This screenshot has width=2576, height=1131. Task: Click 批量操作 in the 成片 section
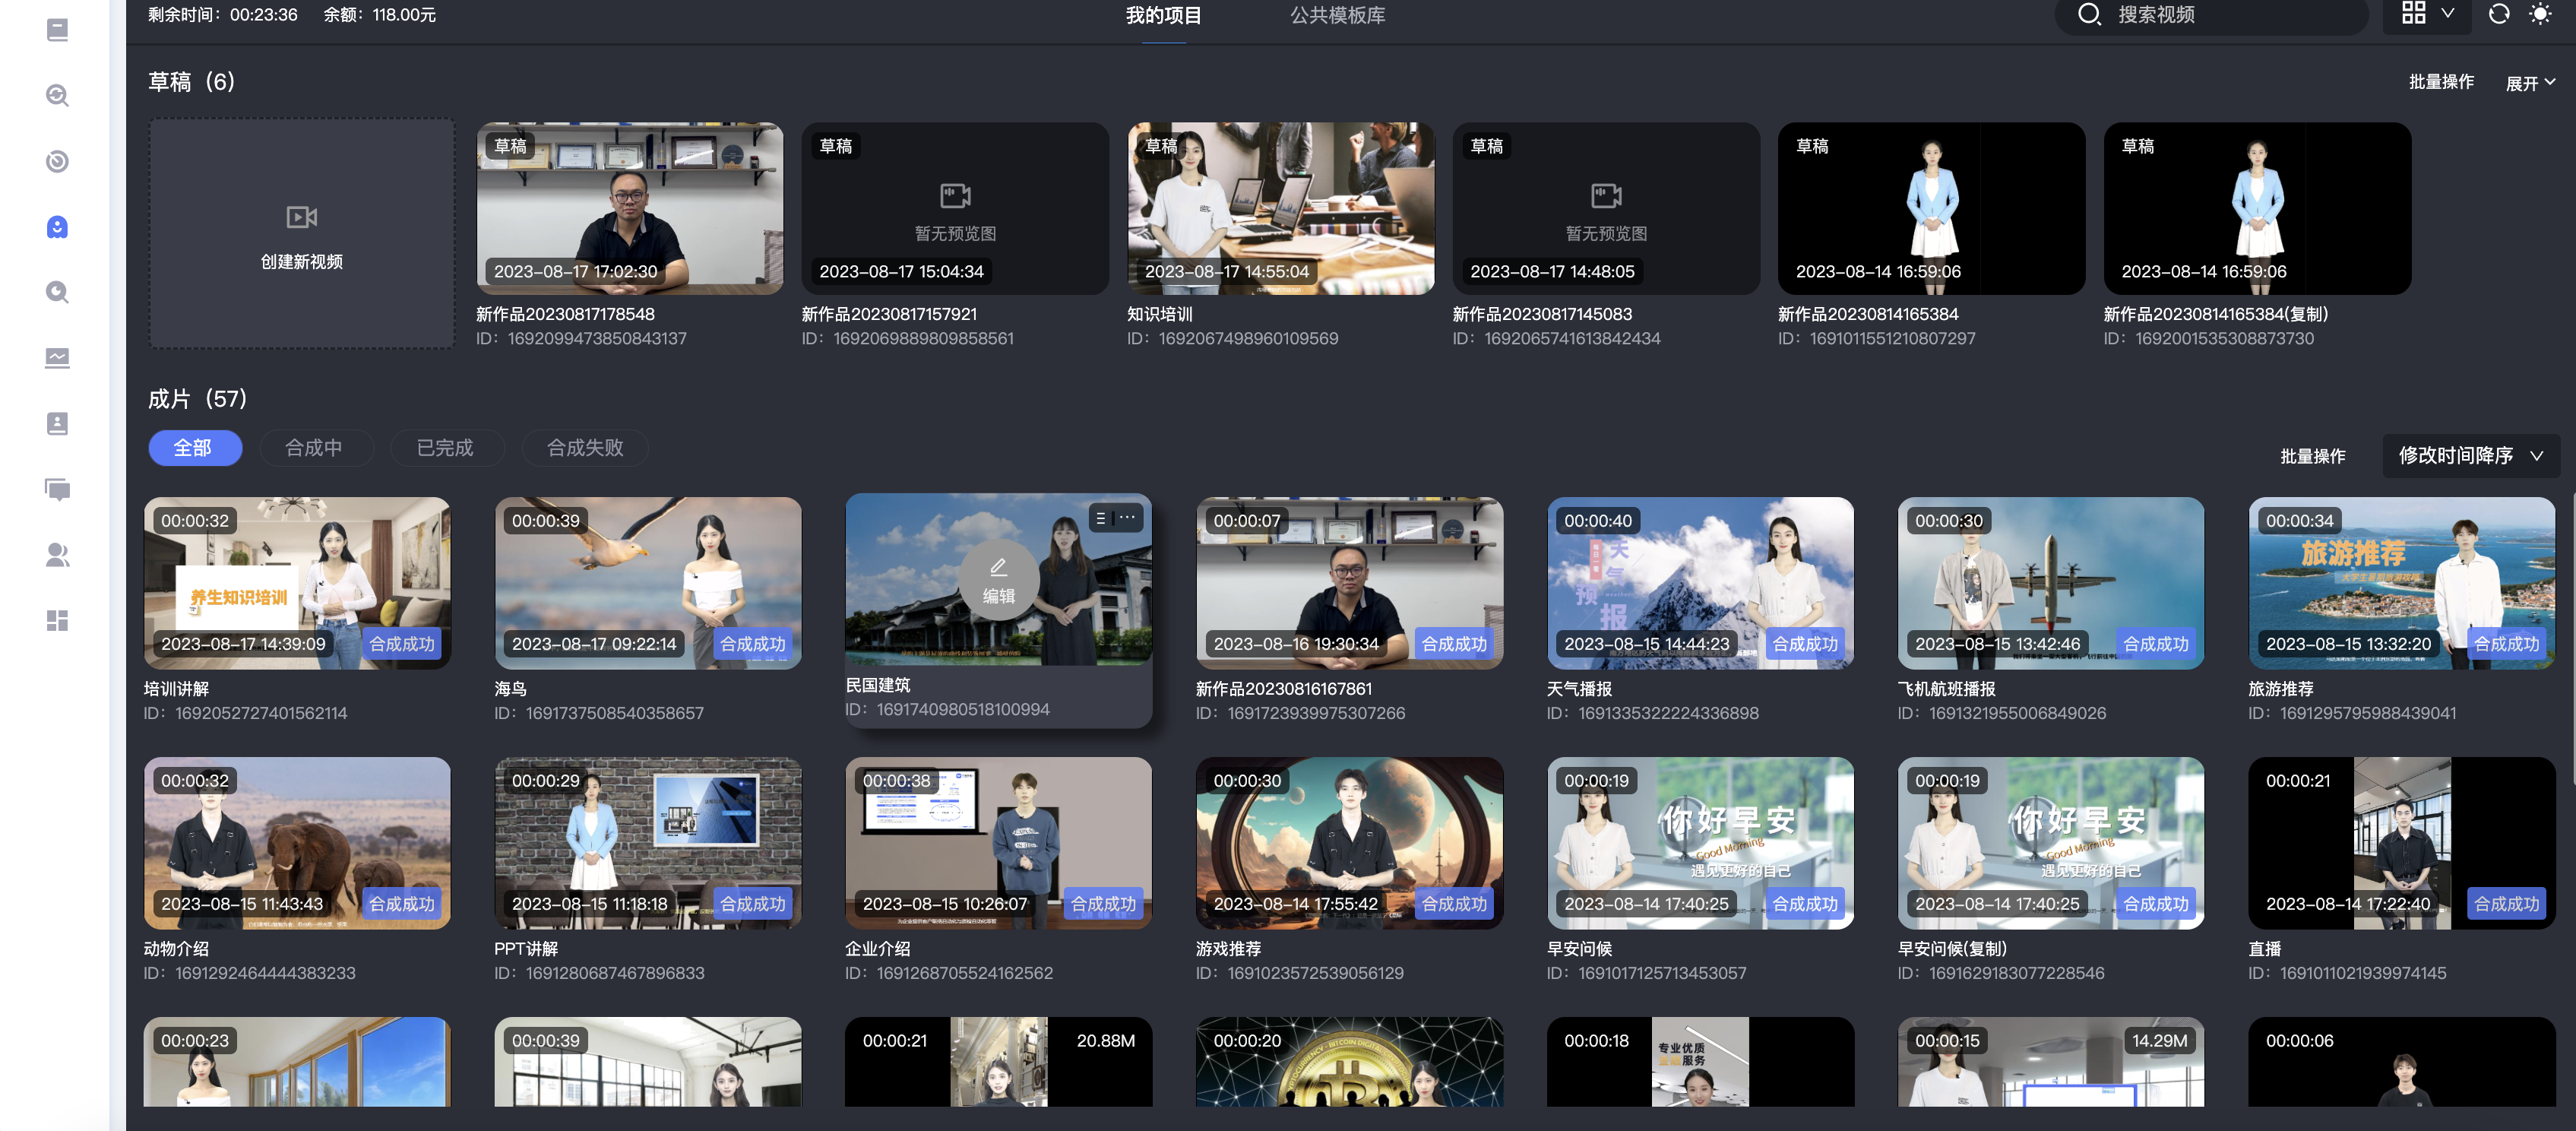coord(2312,457)
